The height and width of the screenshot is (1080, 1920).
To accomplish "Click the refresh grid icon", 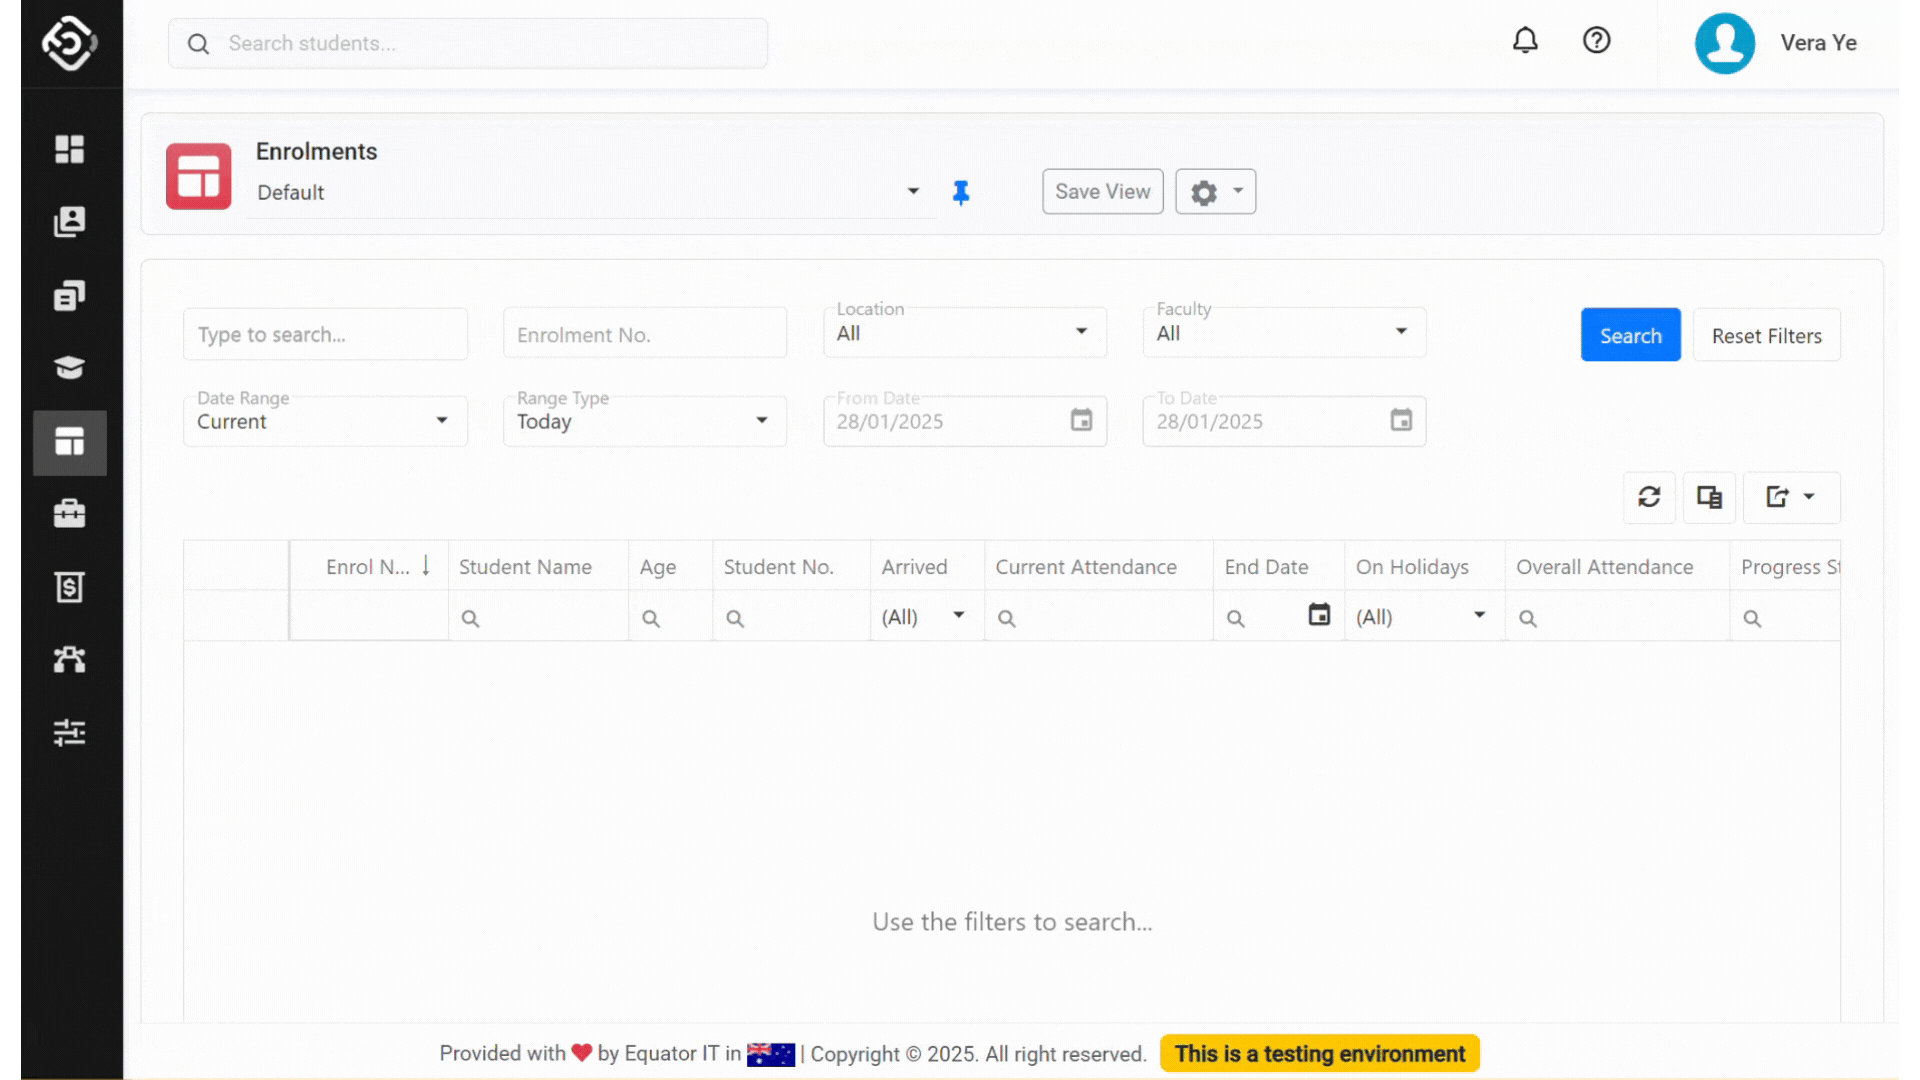I will [x=1649, y=497].
